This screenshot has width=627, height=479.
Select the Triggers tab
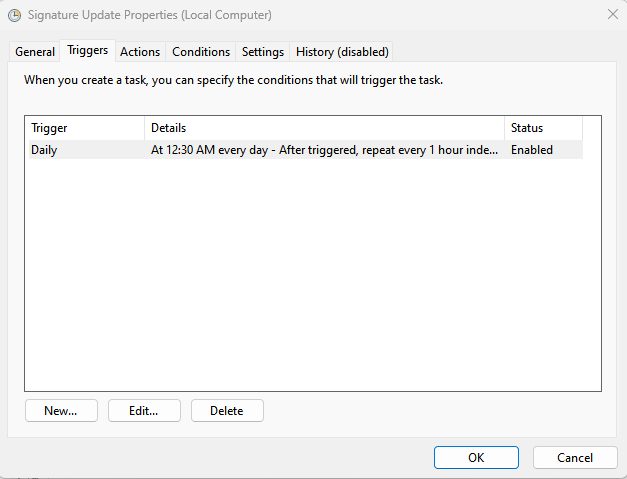(x=87, y=51)
